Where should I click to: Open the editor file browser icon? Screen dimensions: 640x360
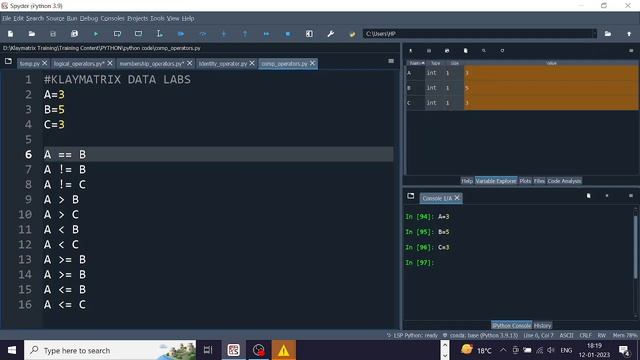coord(8,61)
